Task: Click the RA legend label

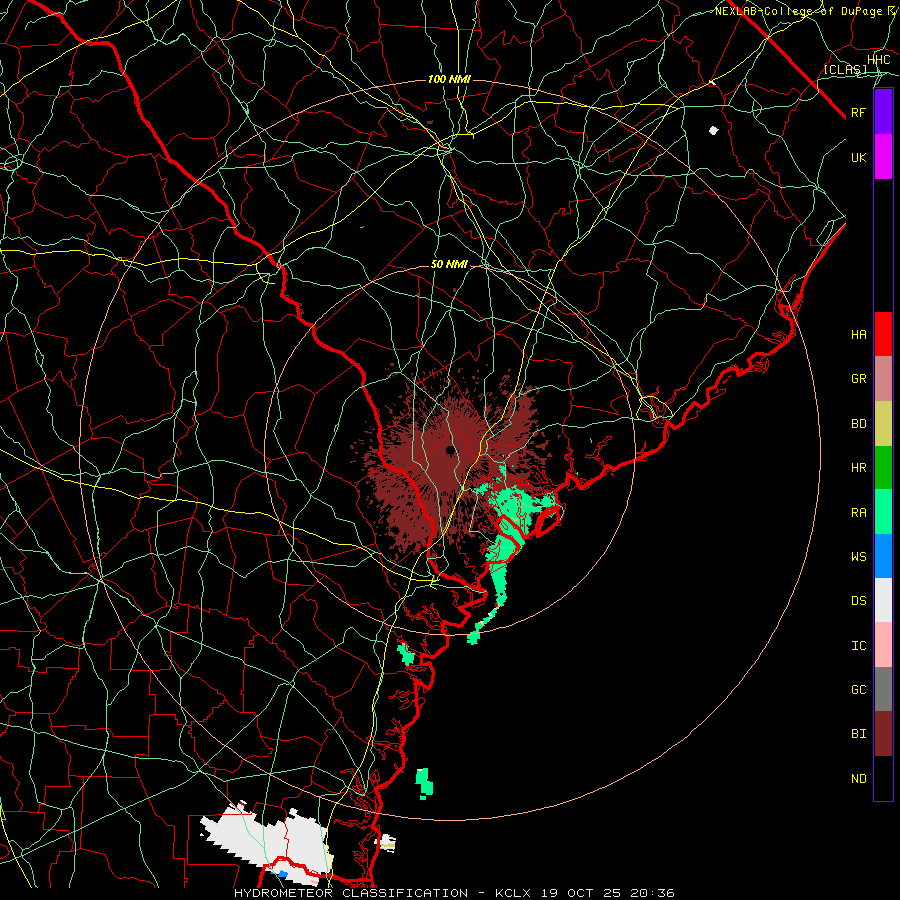Action: [x=859, y=513]
